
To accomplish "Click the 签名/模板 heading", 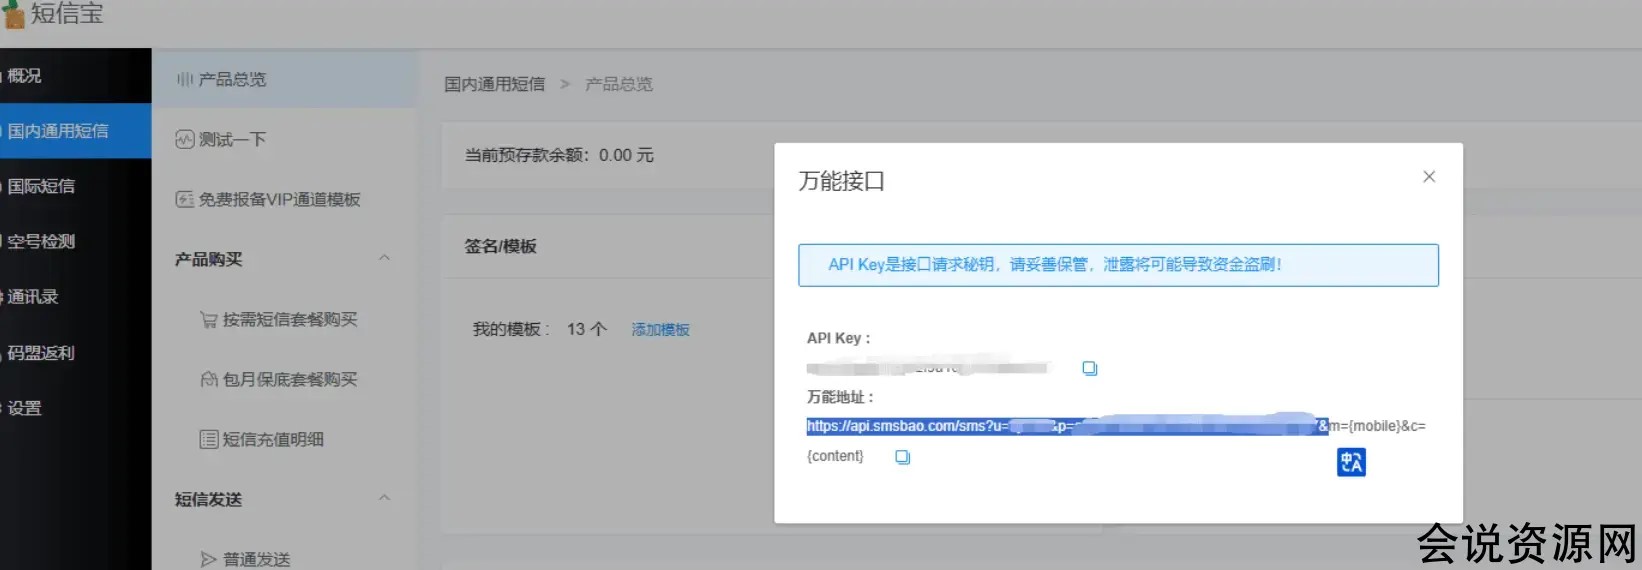I will coord(500,246).
